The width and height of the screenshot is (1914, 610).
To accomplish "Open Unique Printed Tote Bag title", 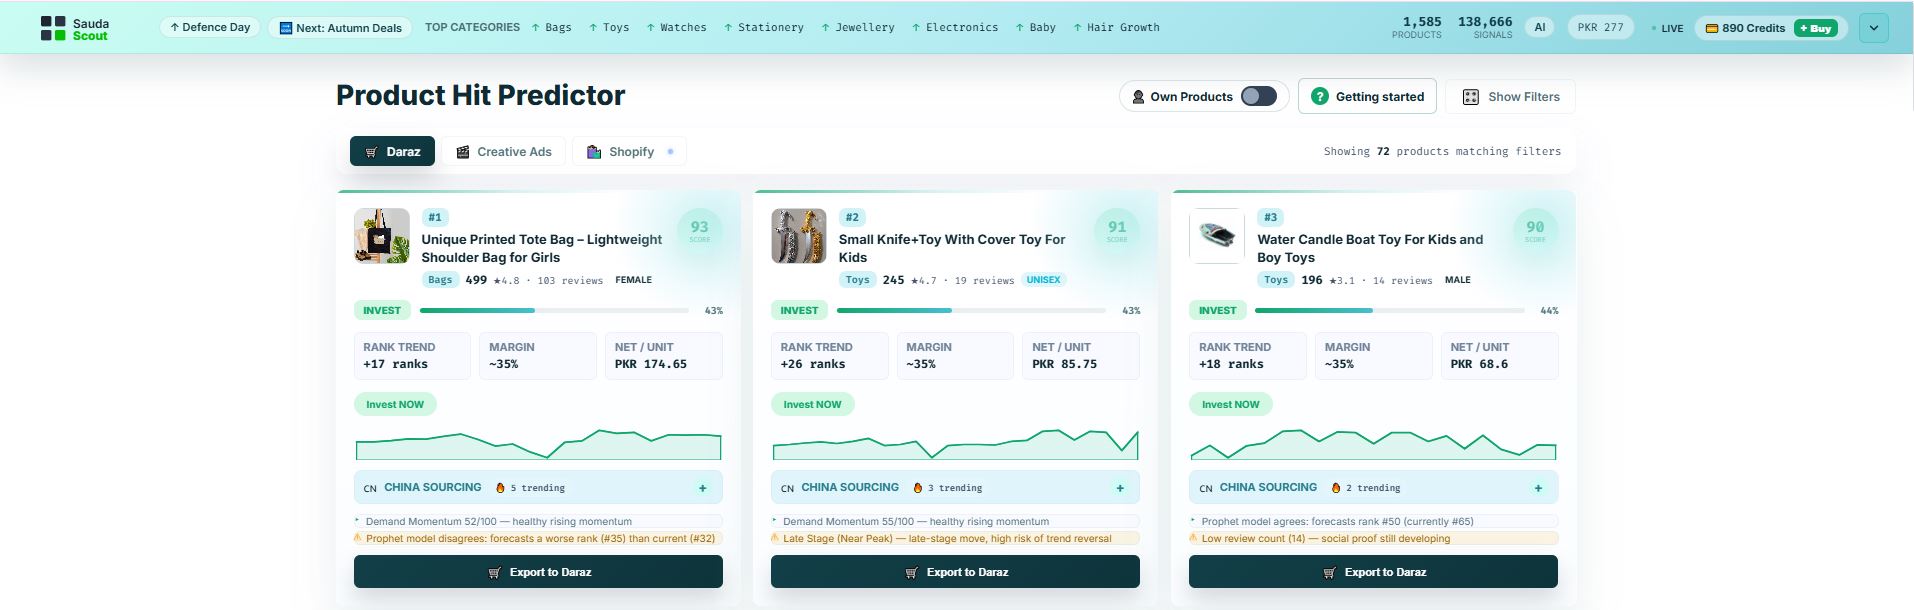I will click(541, 248).
